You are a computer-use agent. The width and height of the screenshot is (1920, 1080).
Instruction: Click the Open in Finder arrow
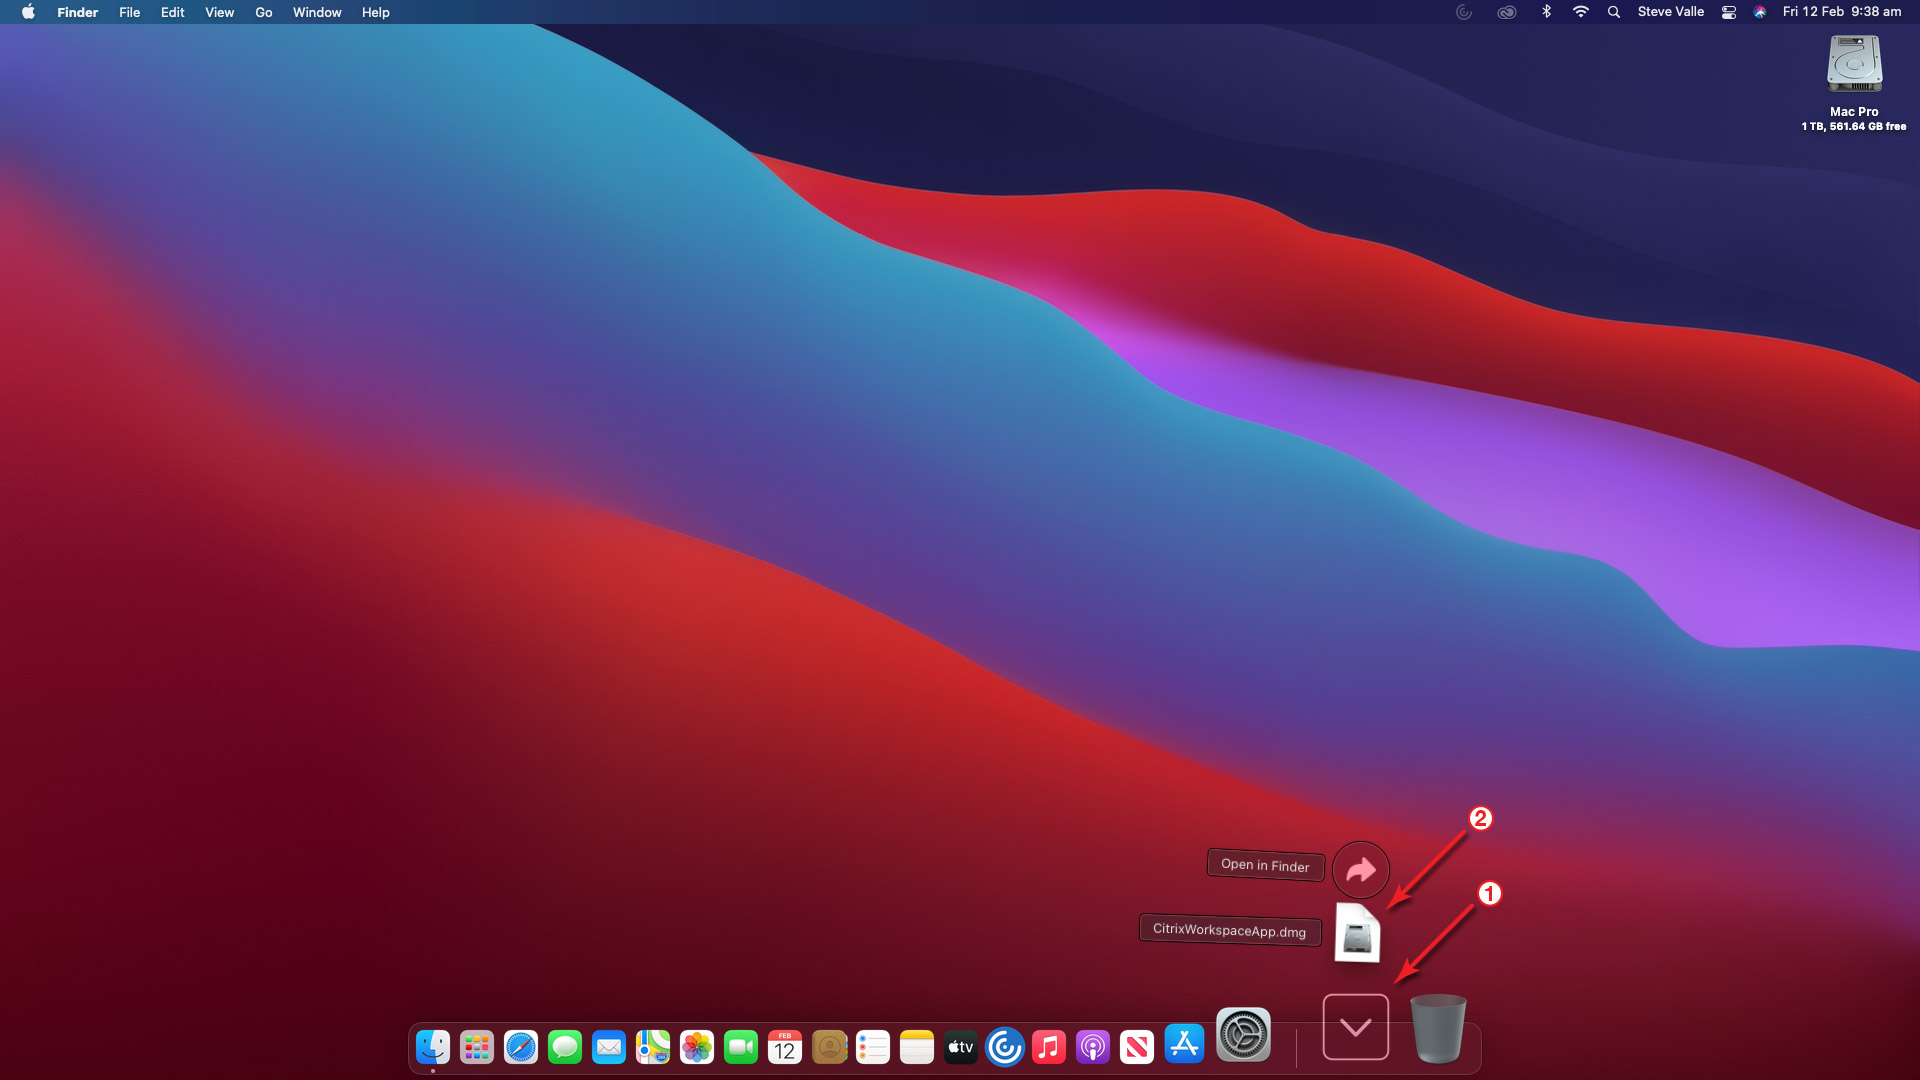point(1360,870)
